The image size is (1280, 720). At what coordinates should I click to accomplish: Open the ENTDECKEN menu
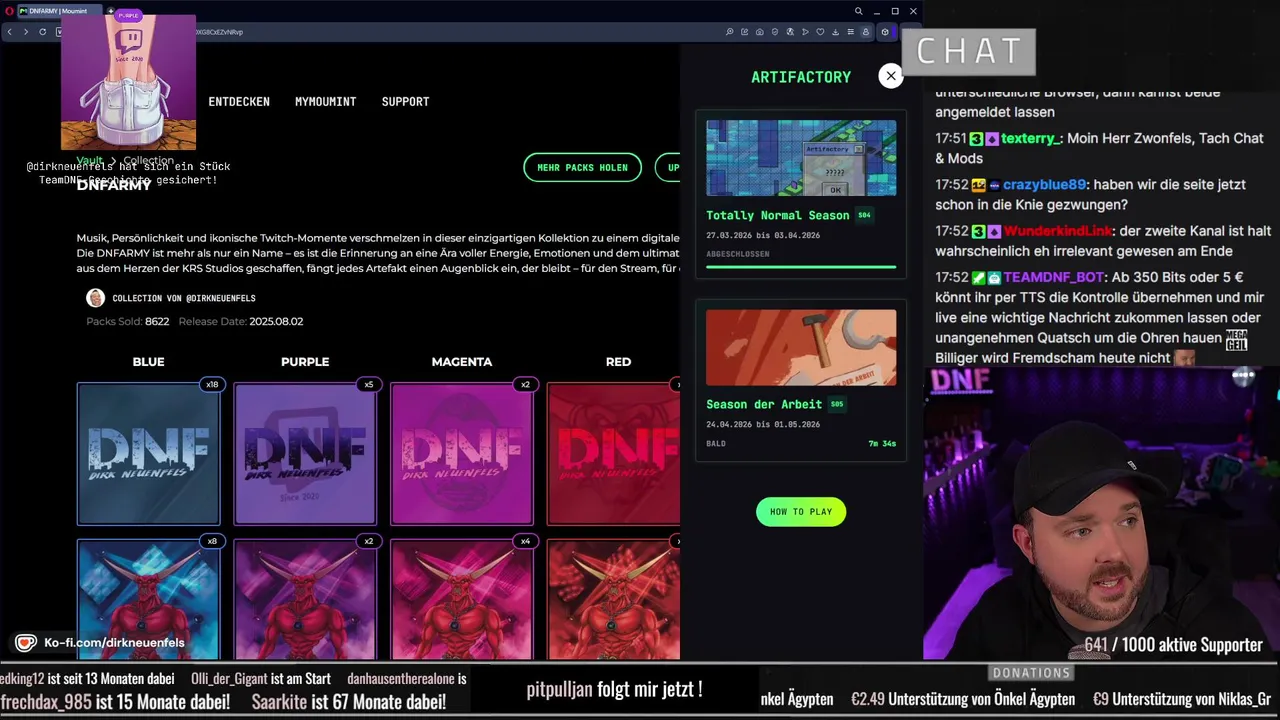coord(239,102)
